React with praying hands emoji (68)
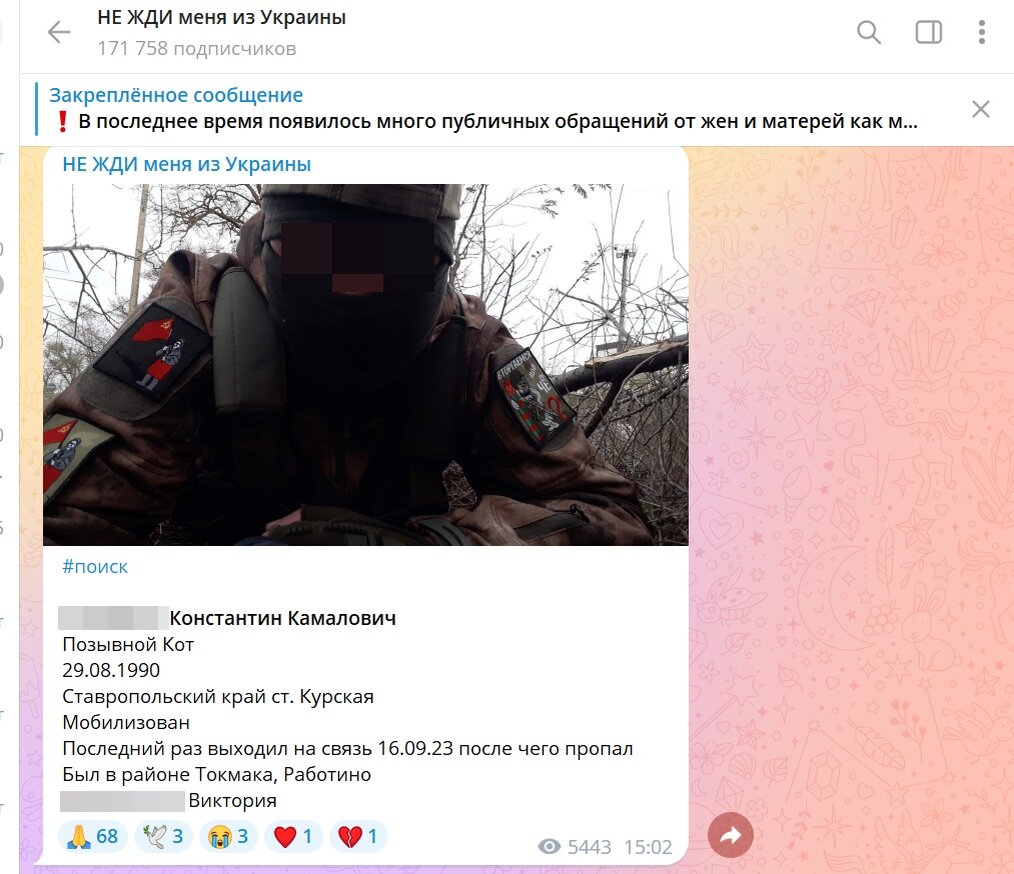Viewport: 1014px width, 874px height. [92, 836]
